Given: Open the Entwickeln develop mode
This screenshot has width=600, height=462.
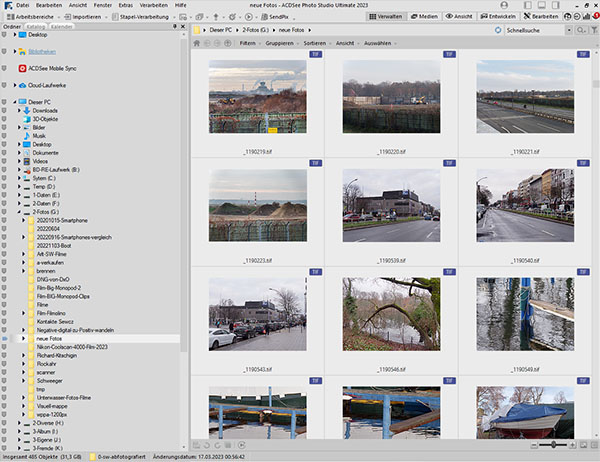Looking at the screenshot, I should pyautogui.click(x=501, y=17).
